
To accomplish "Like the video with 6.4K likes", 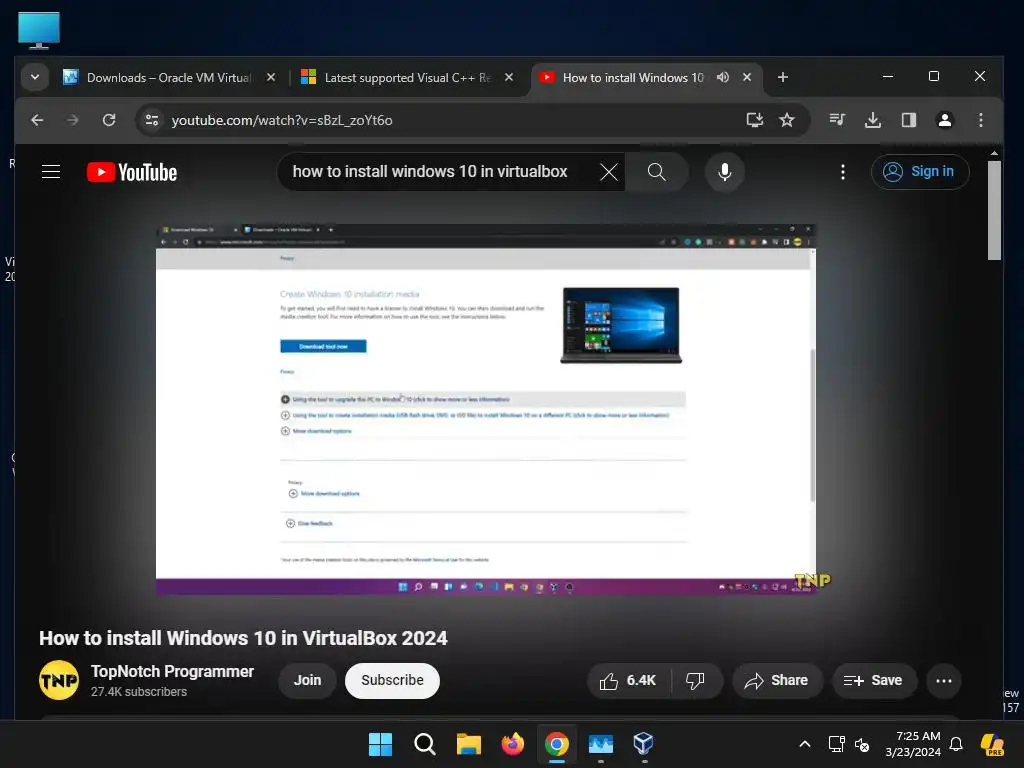I will pyautogui.click(x=628, y=680).
